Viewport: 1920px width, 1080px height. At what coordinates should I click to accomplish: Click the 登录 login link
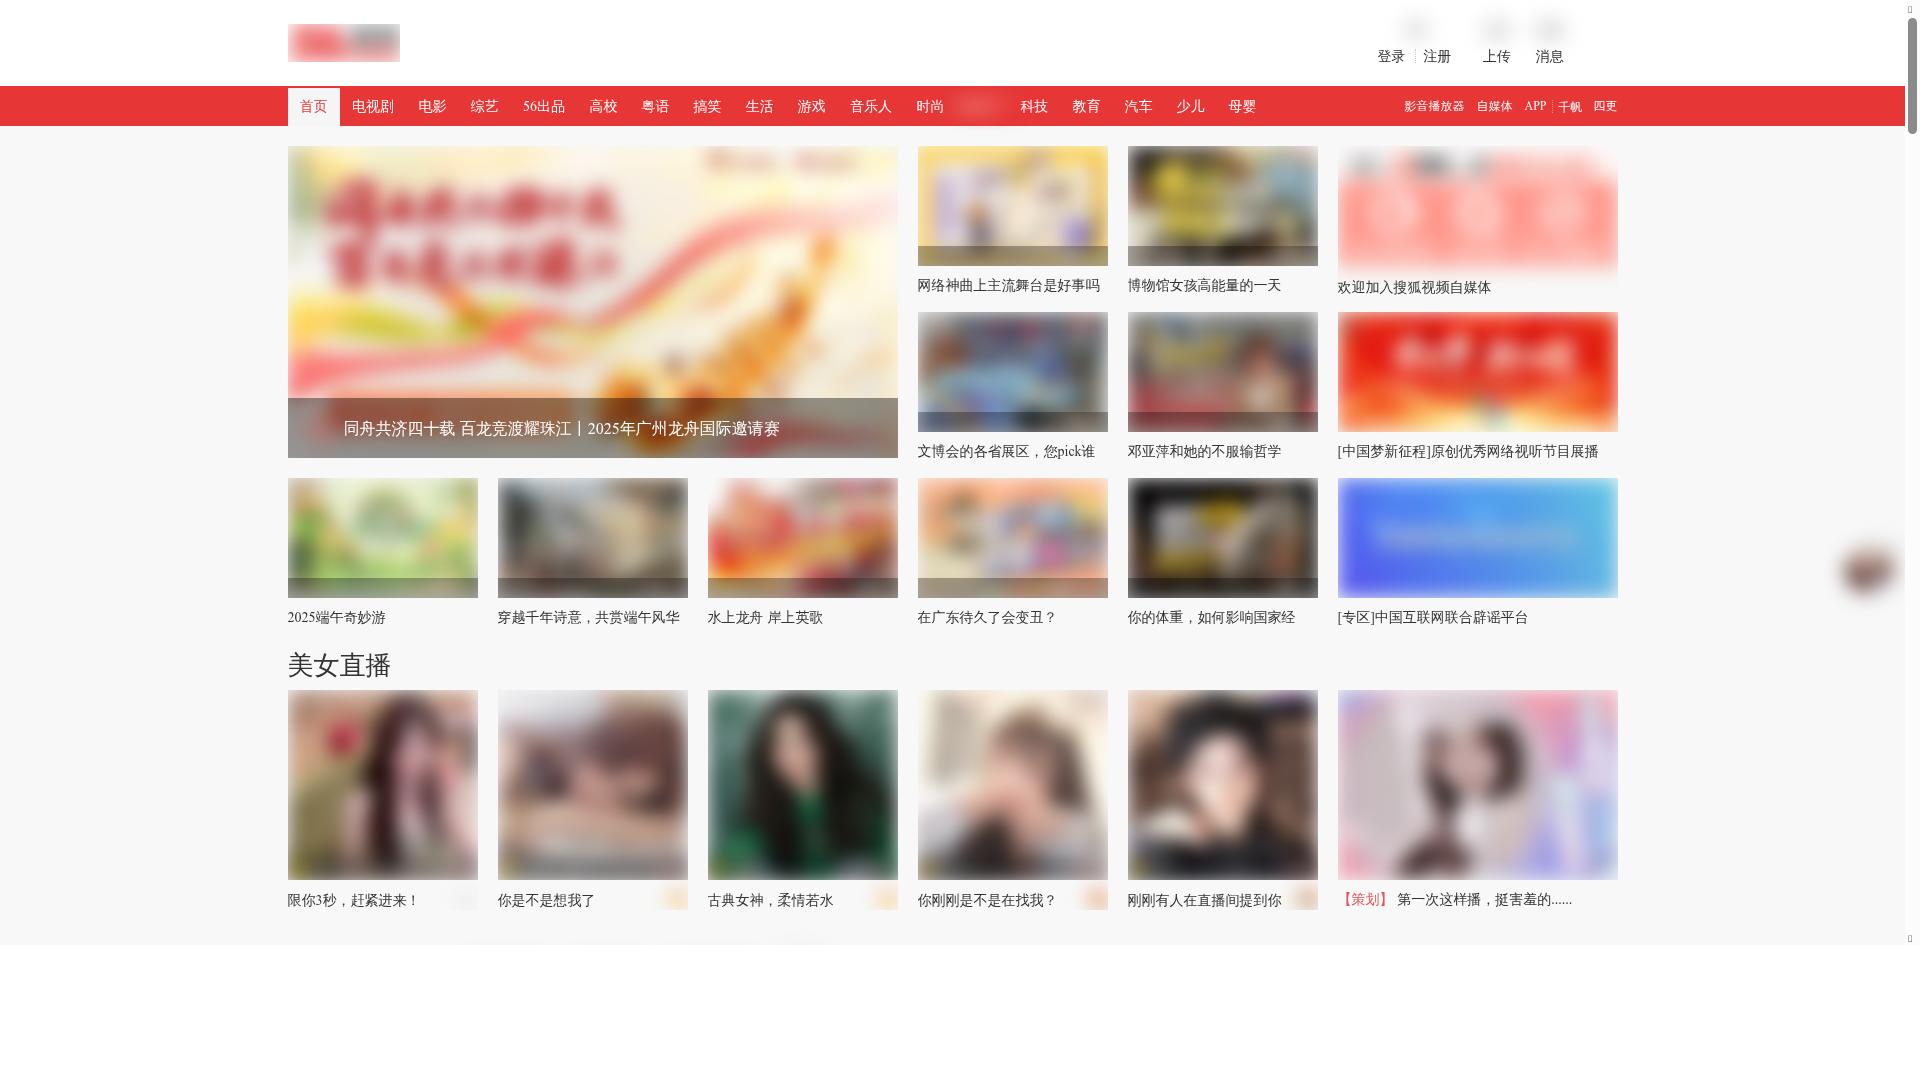click(1390, 57)
